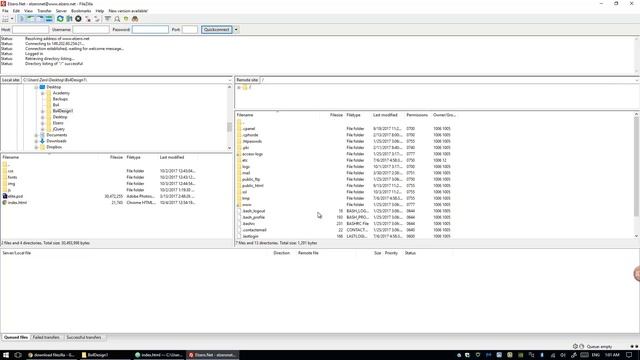
Task: Open the Bookmarks menu
Action: [x=81, y=11]
